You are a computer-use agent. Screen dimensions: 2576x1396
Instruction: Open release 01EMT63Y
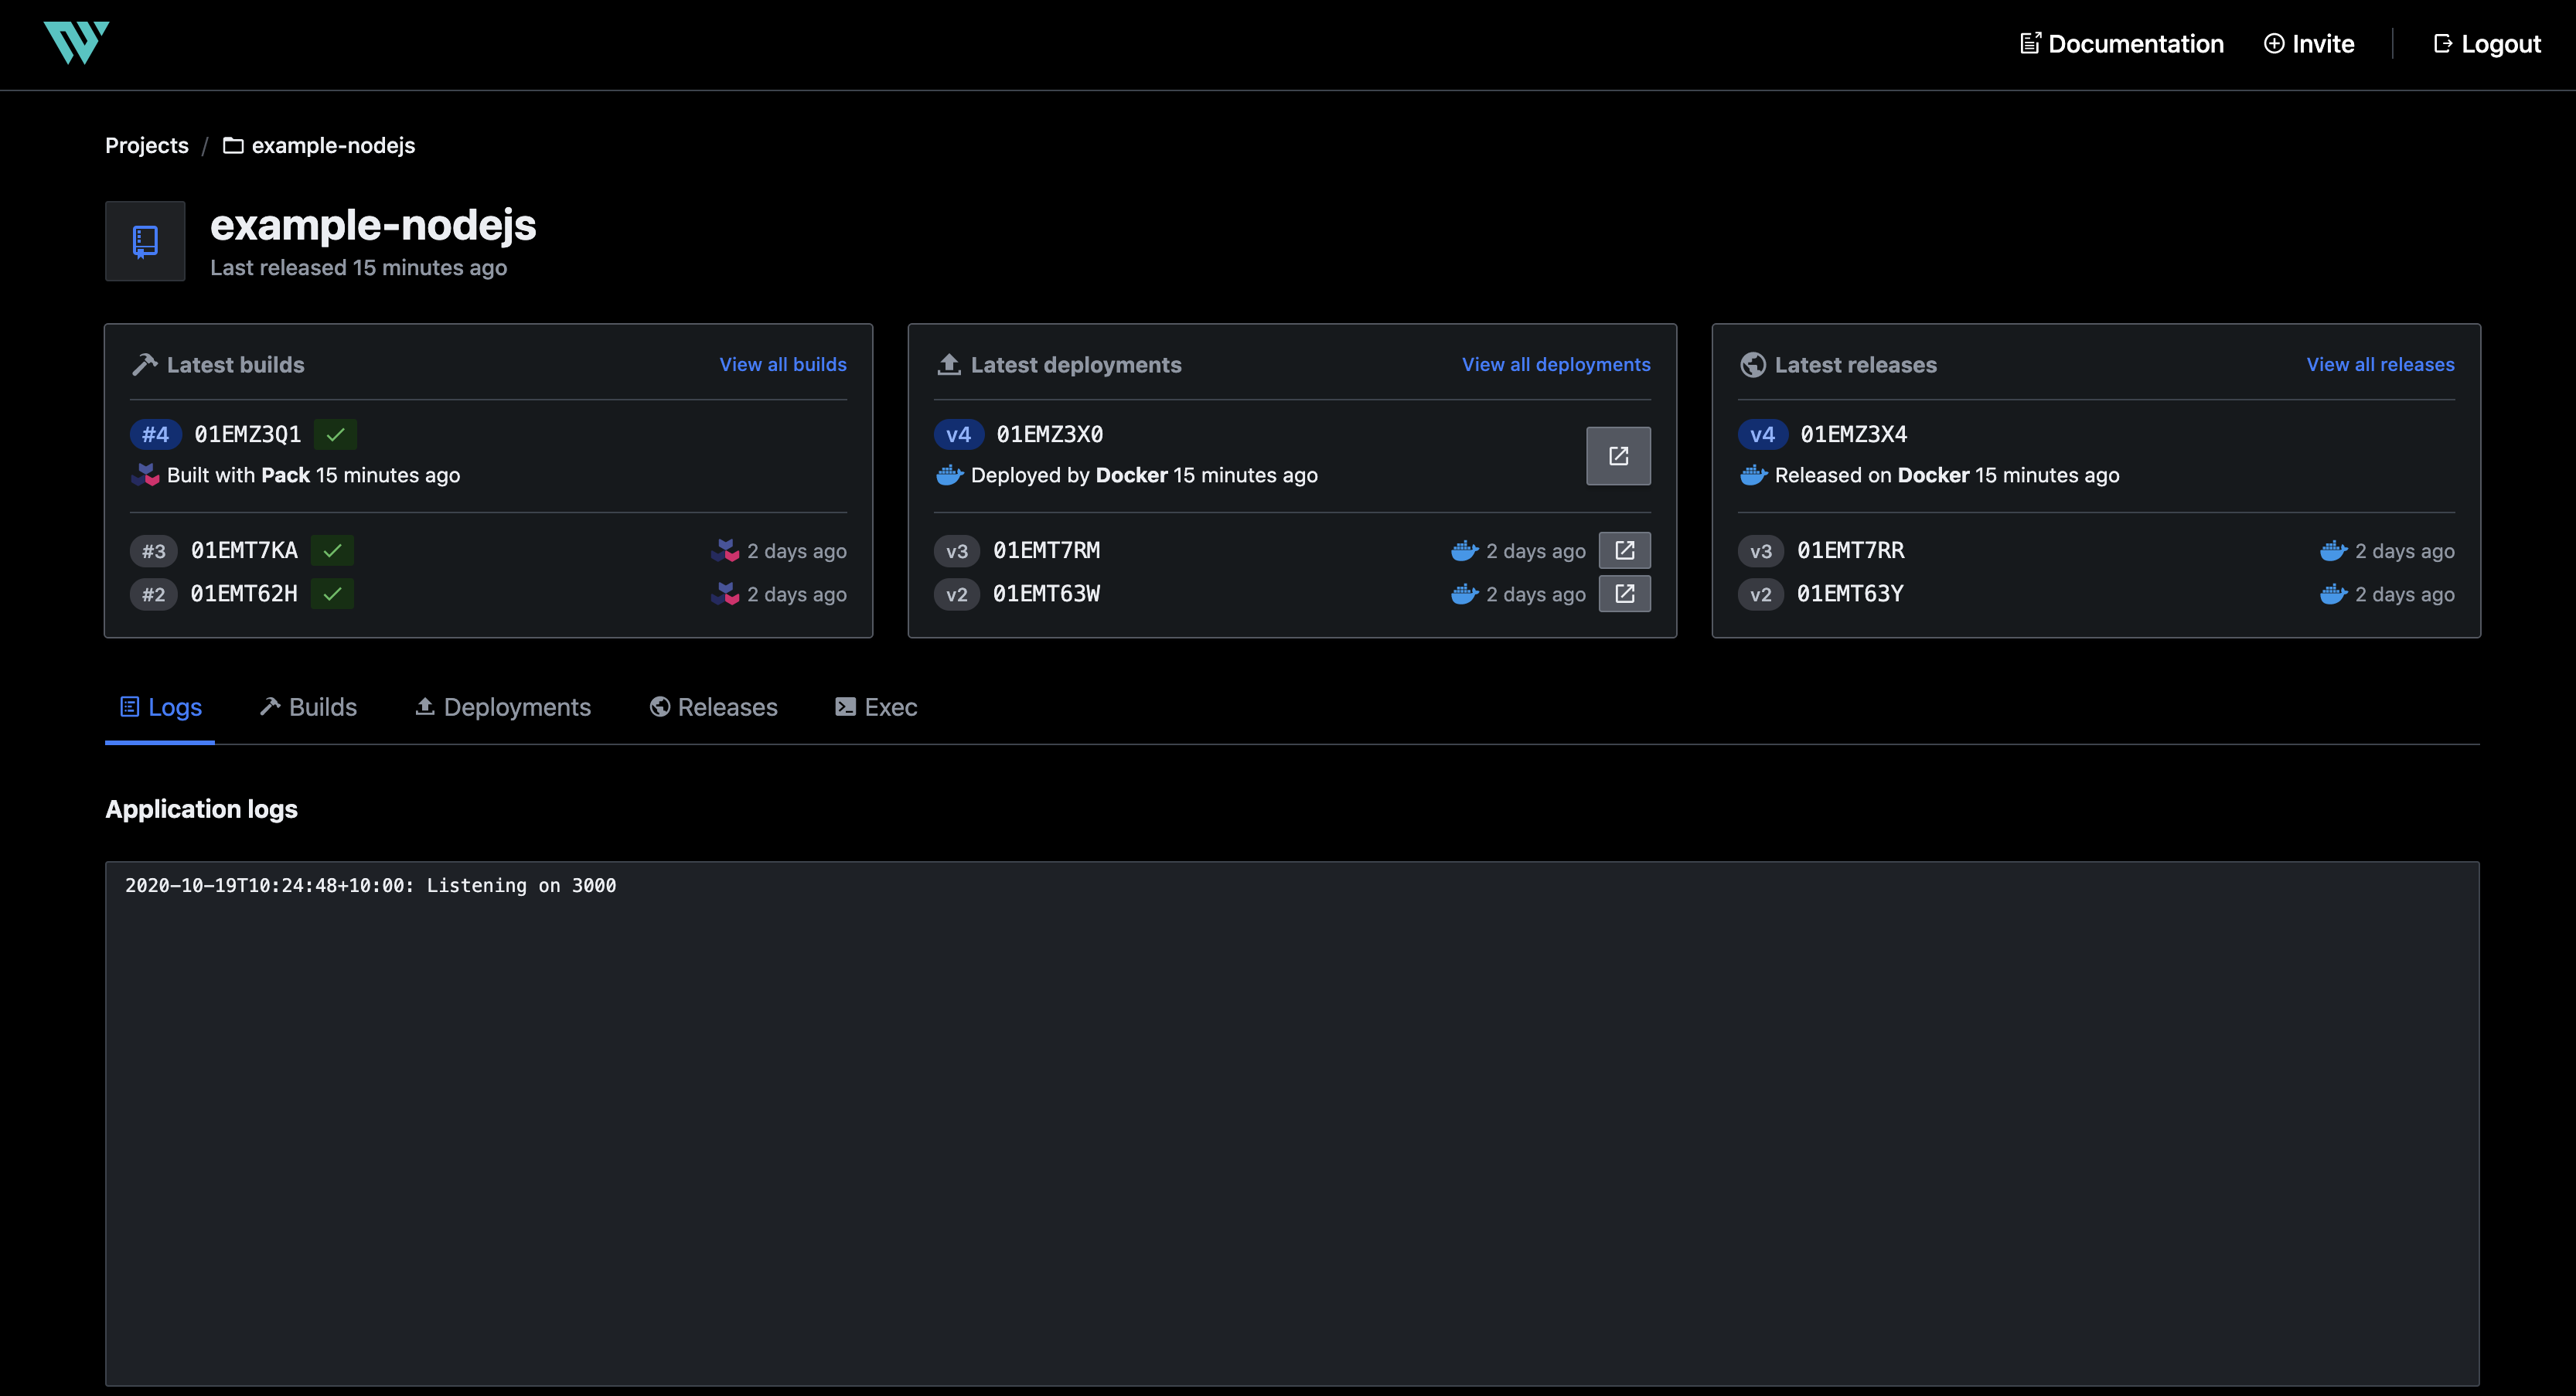pos(1850,593)
